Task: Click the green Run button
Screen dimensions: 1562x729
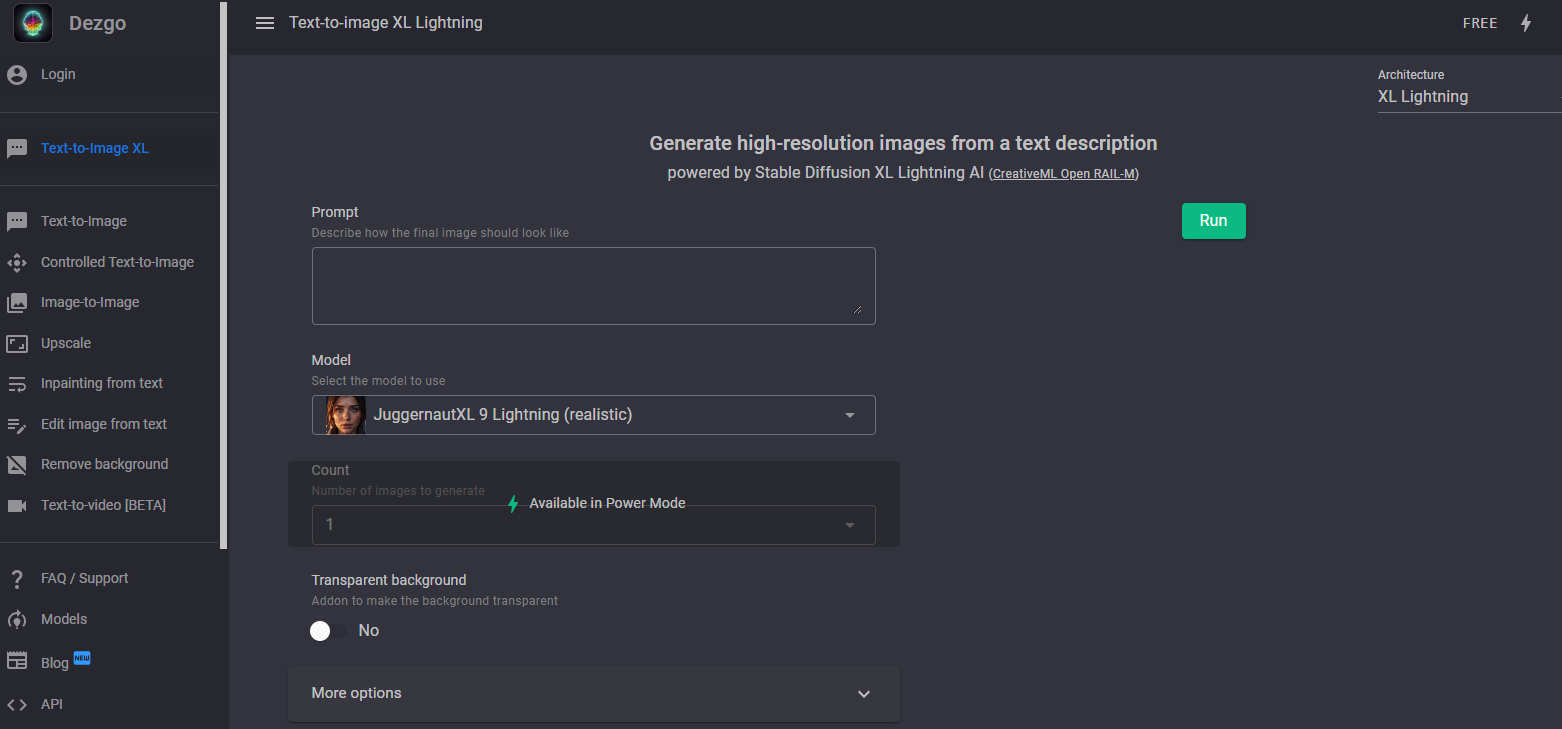Action: point(1213,221)
